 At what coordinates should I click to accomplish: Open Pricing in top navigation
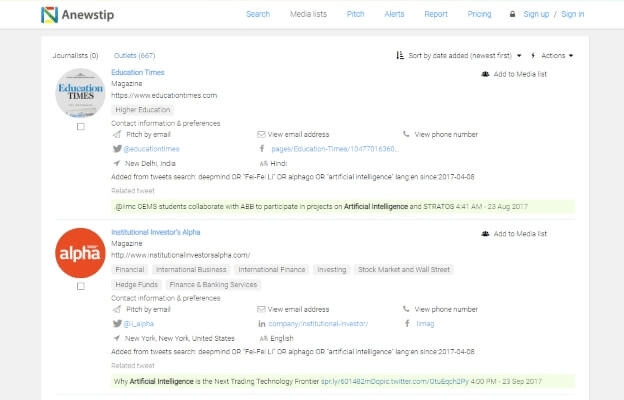click(479, 14)
